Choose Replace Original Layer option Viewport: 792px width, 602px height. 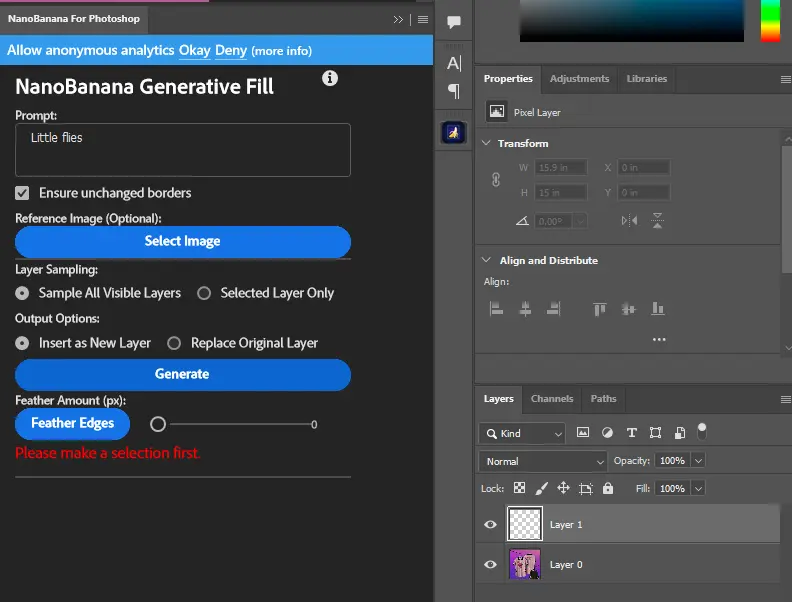tap(174, 343)
